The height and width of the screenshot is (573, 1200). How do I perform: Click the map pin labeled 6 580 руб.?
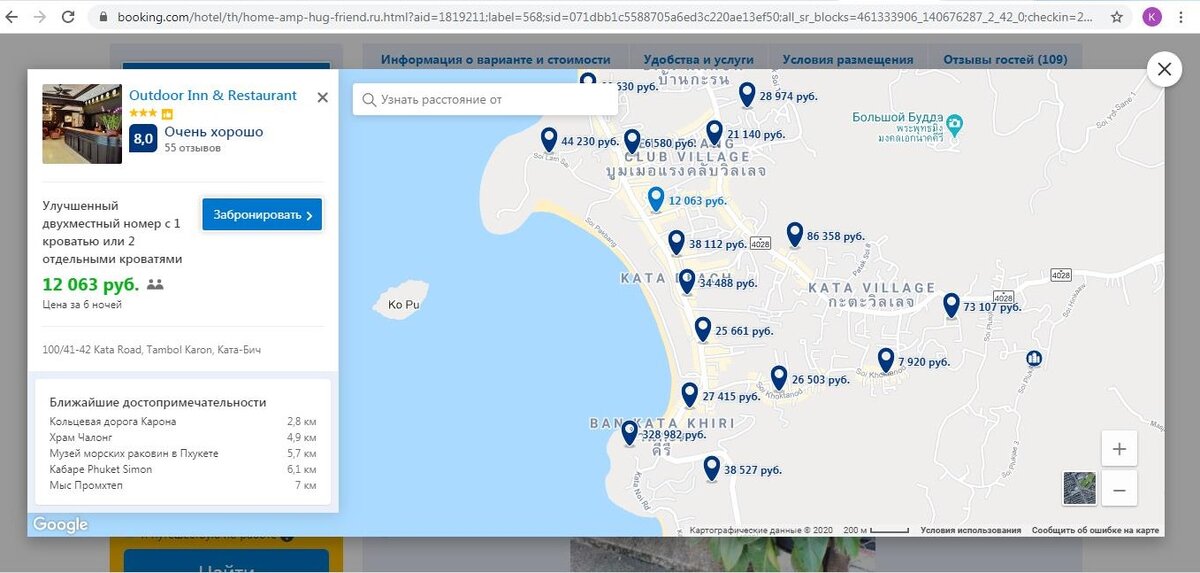(x=631, y=142)
